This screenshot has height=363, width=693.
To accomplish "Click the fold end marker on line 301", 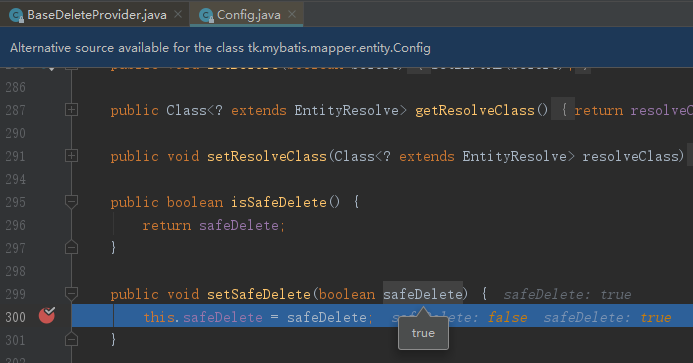I will click(x=71, y=339).
